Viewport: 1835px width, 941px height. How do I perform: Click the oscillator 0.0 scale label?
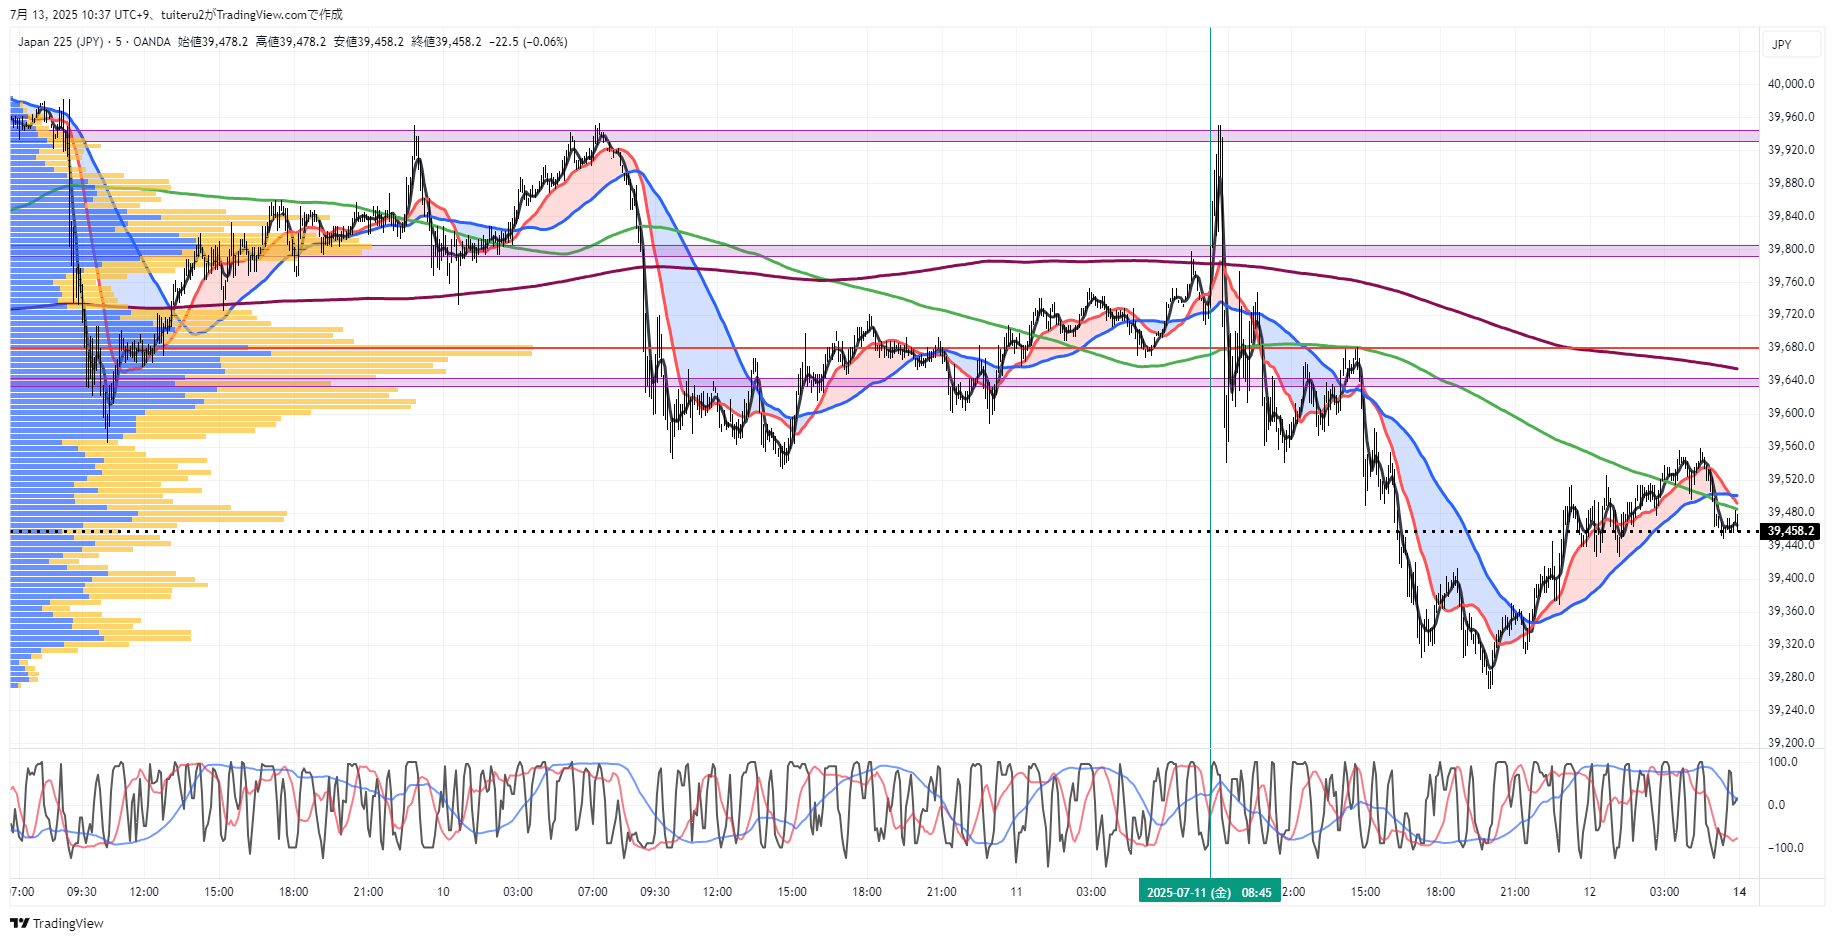(x=1776, y=805)
